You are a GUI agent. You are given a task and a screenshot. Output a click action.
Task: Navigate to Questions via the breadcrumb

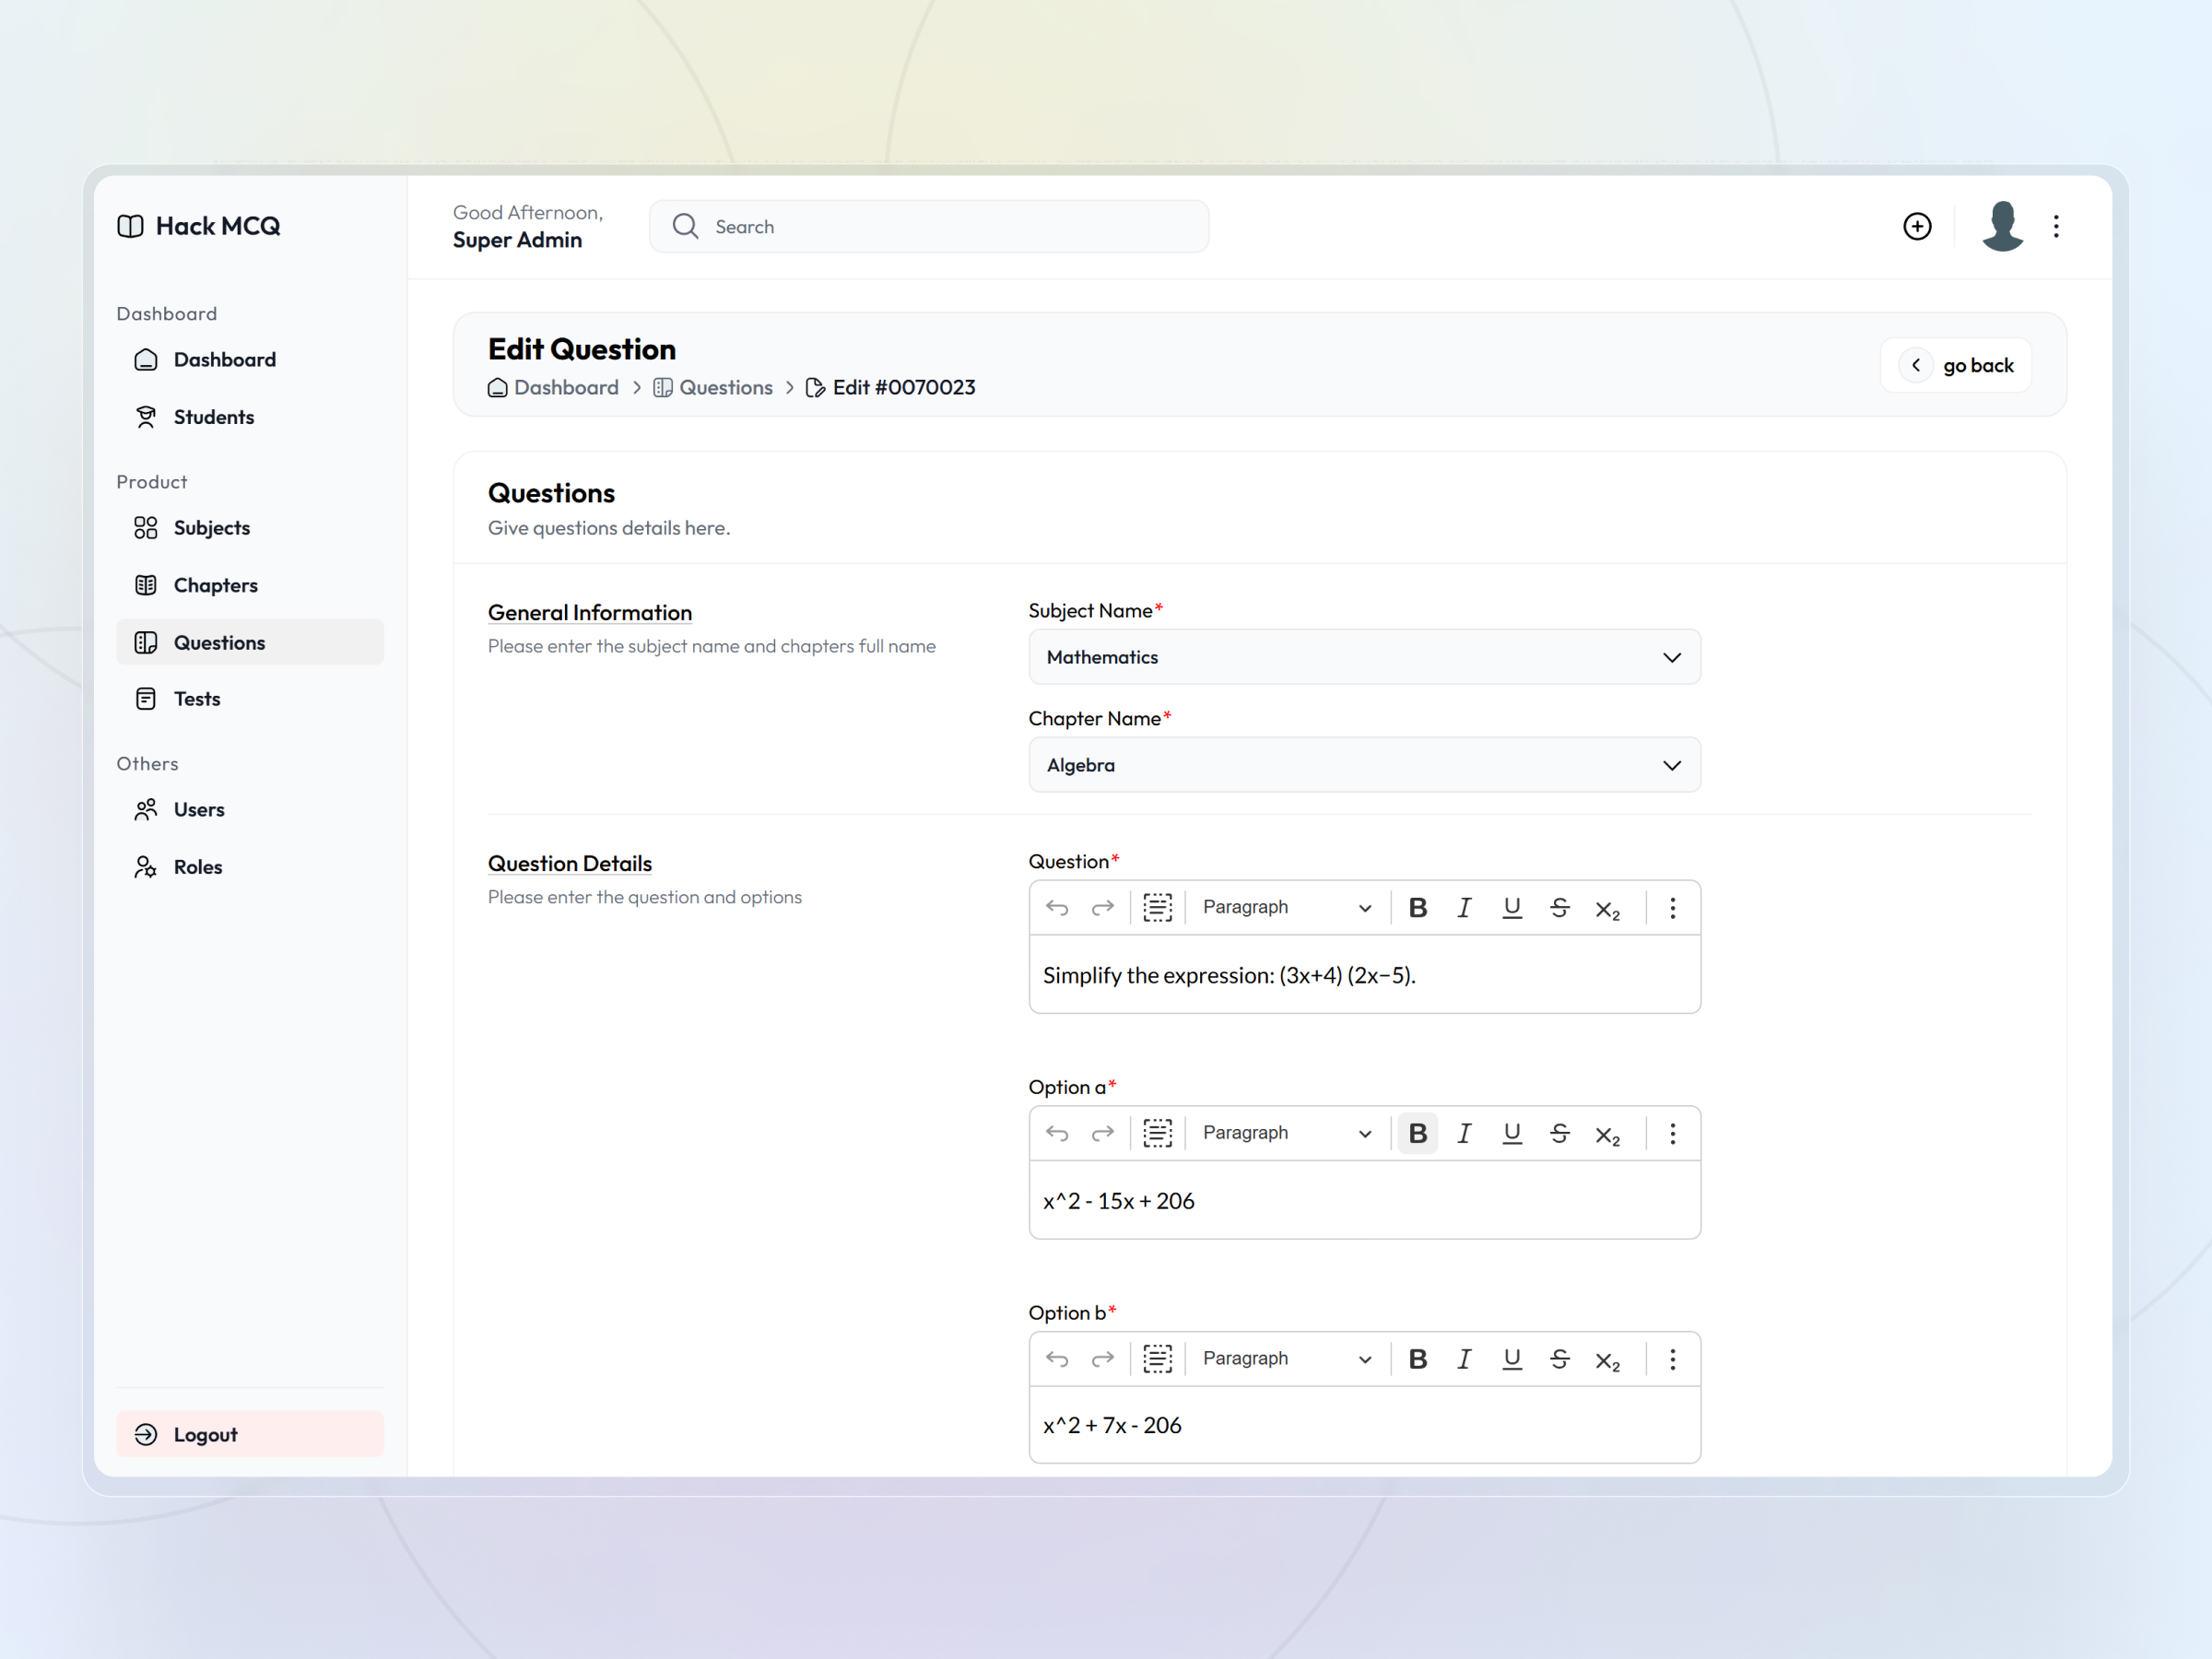point(726,387)
